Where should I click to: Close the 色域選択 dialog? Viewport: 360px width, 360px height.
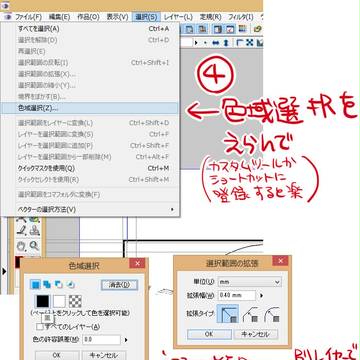click(x=137, y=263)
